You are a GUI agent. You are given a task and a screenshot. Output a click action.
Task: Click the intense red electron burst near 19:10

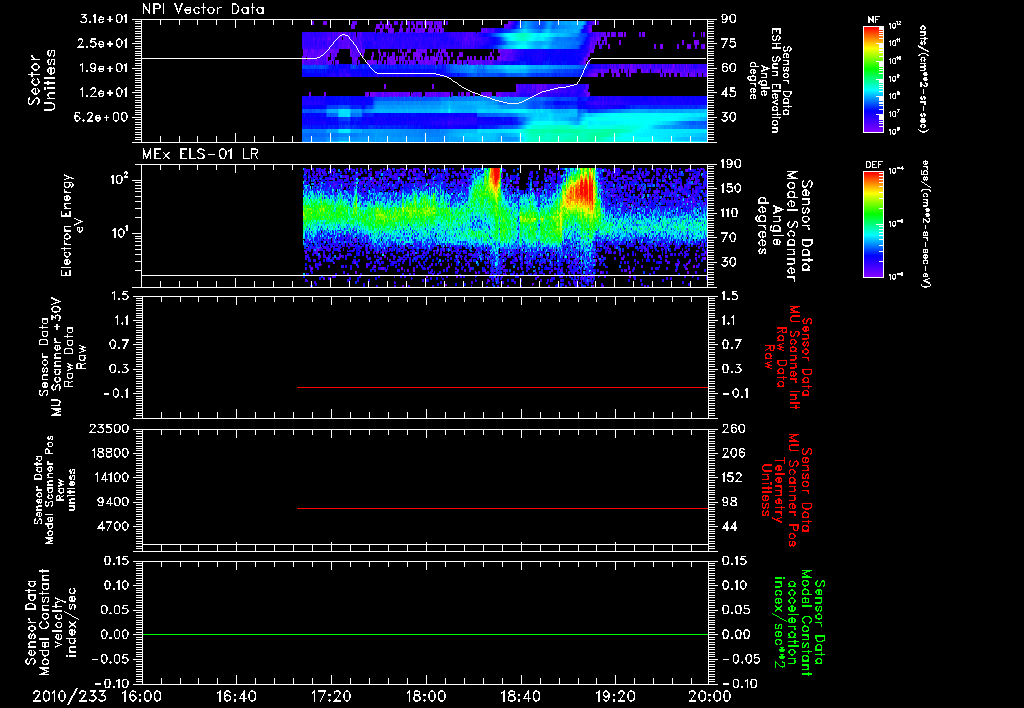[581, 191]
